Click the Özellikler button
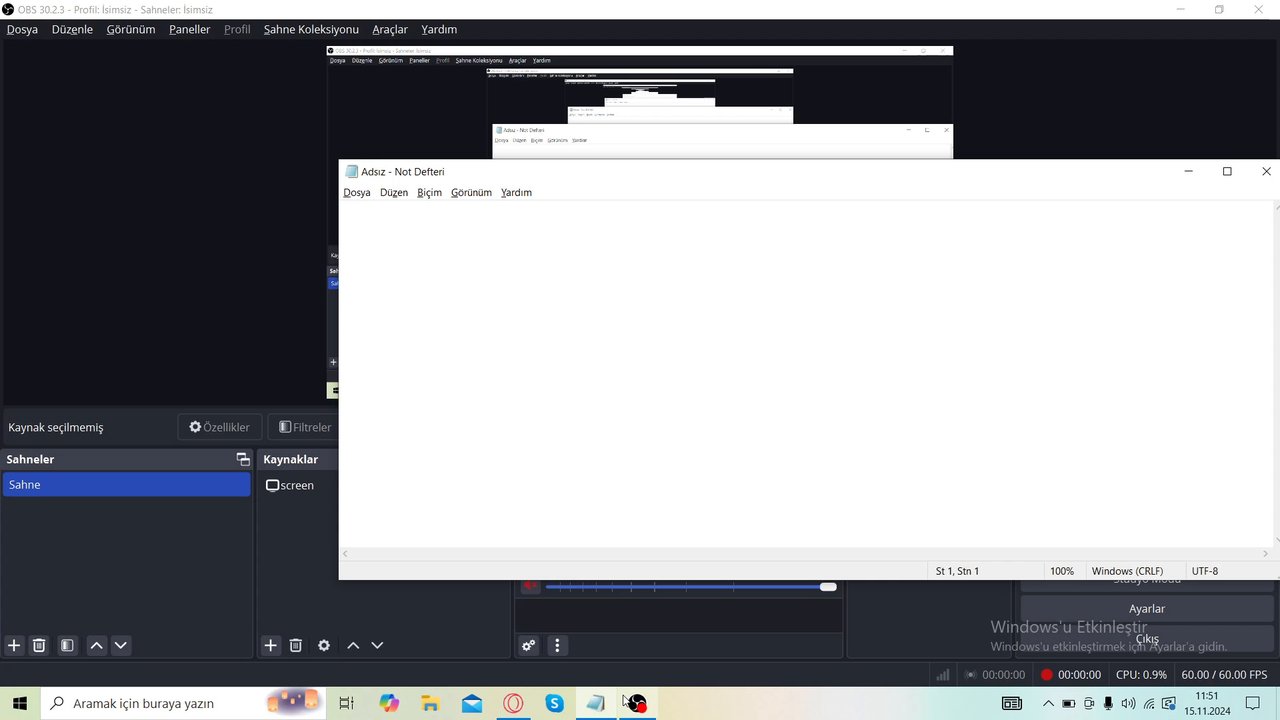This screenshot has height=720, width=1280. click(x=220, y=427)
